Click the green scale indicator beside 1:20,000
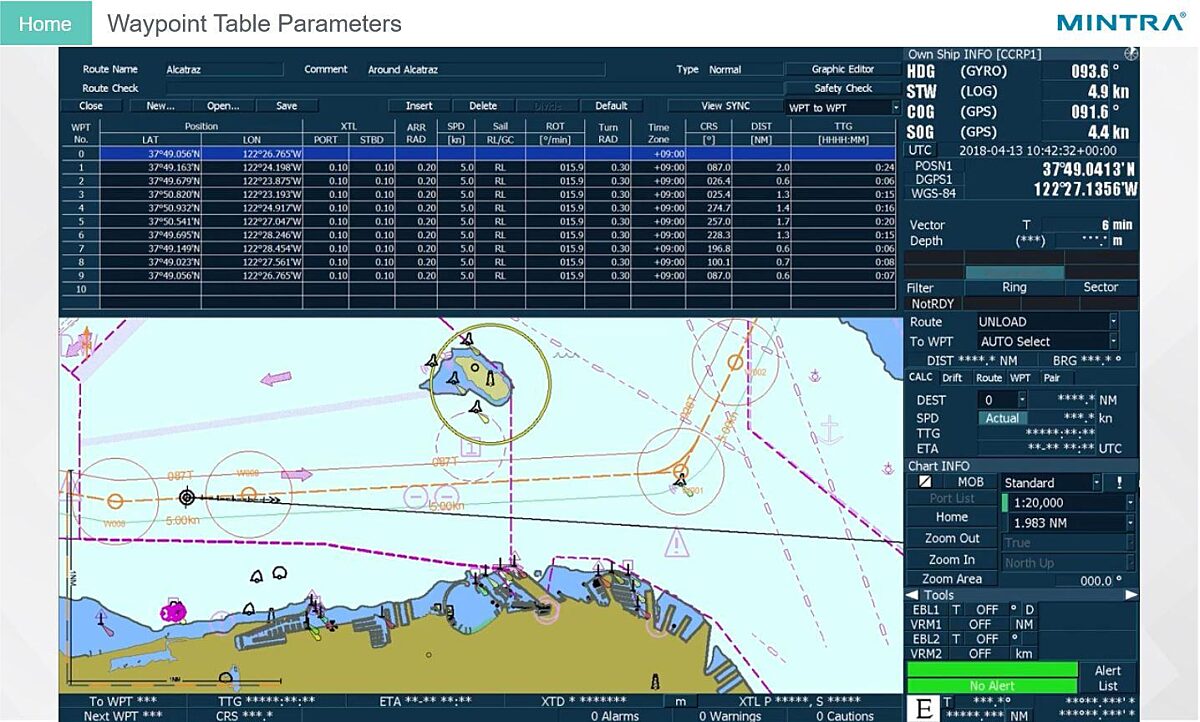1200x722 pixels. pyautogui.click(x=1005, y=503)
